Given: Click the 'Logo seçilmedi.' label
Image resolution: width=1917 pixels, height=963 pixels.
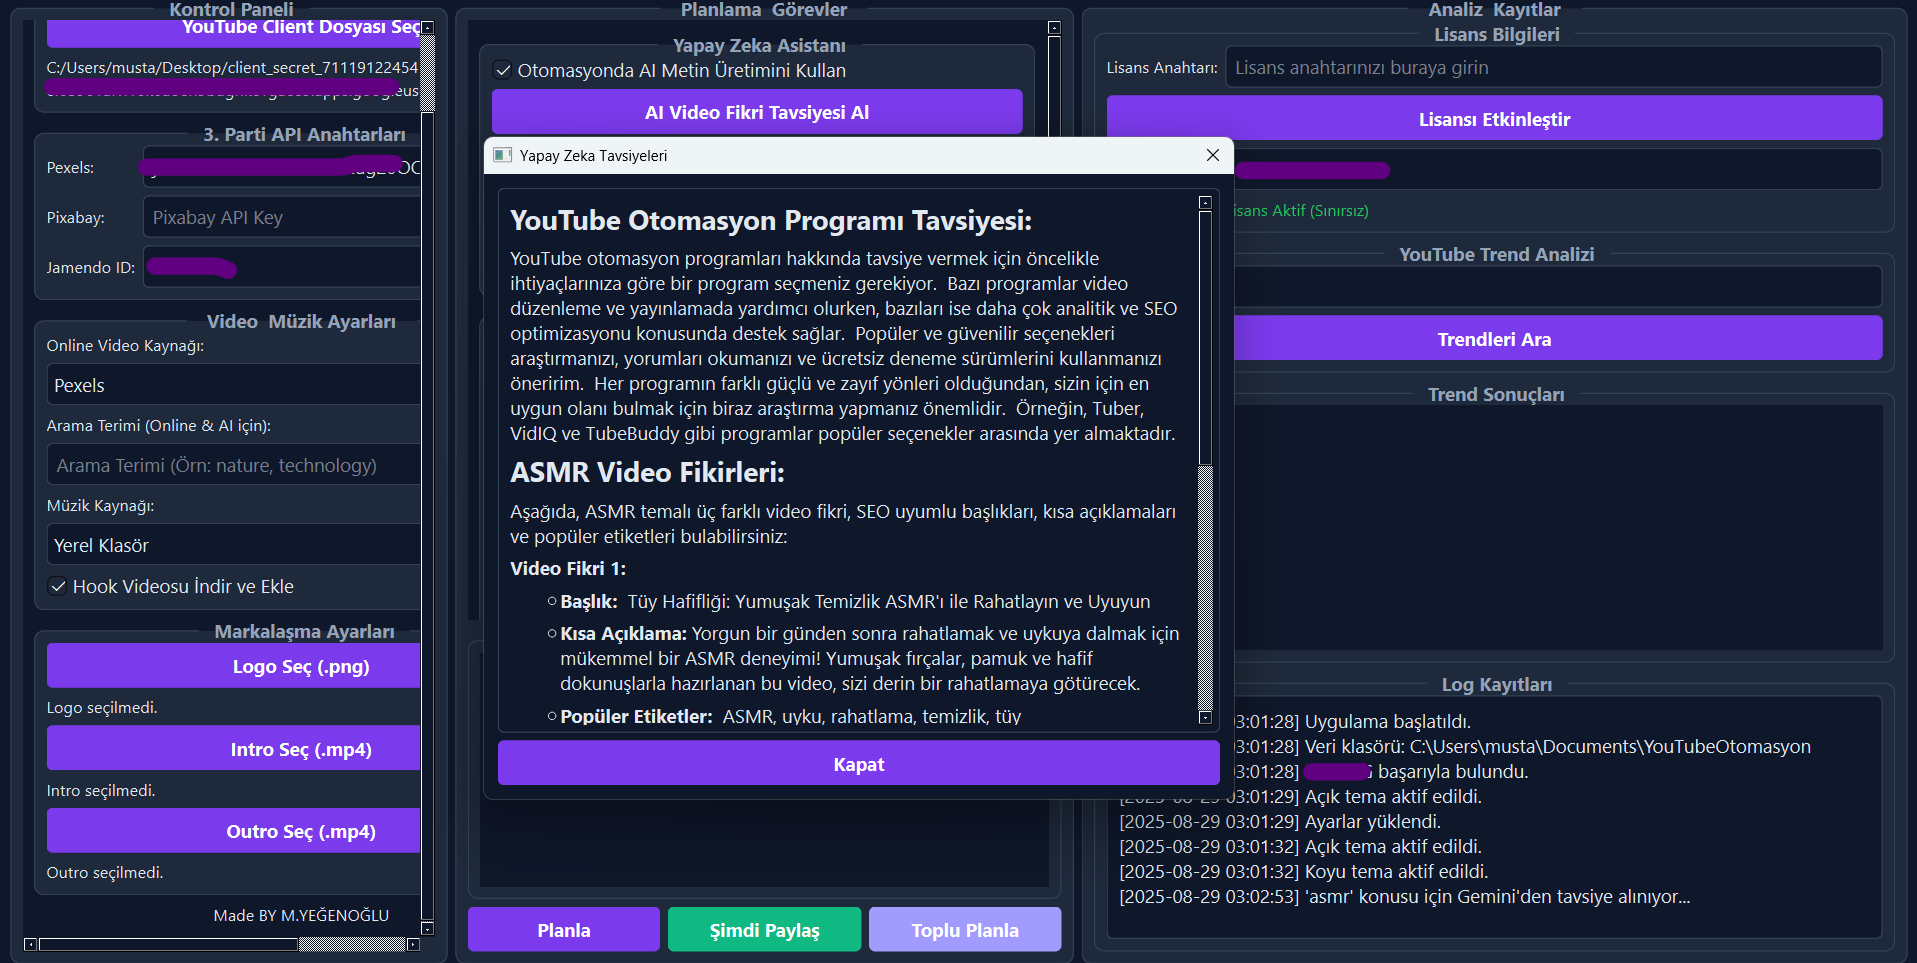Looking at the screenshot, I should coord(102,708).
